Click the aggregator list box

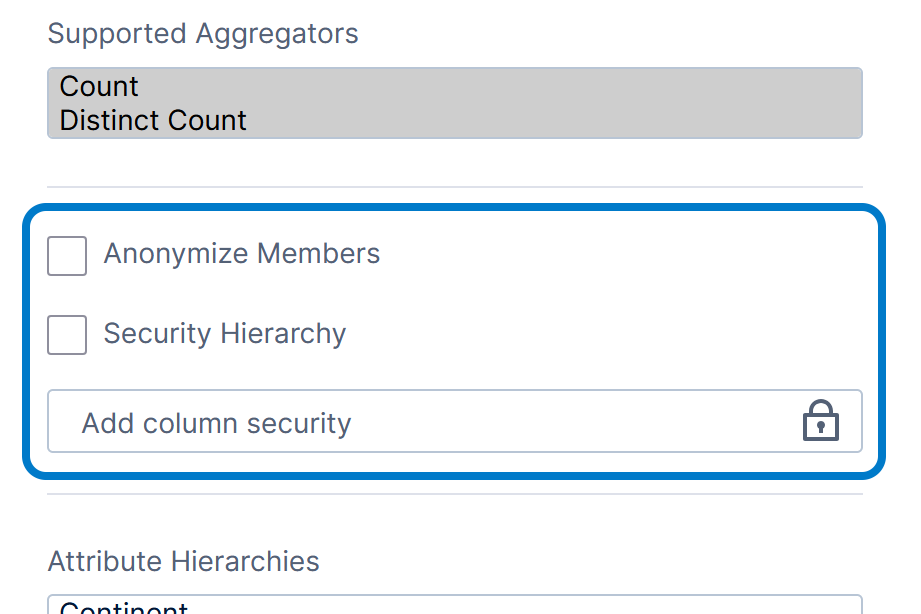455,103
